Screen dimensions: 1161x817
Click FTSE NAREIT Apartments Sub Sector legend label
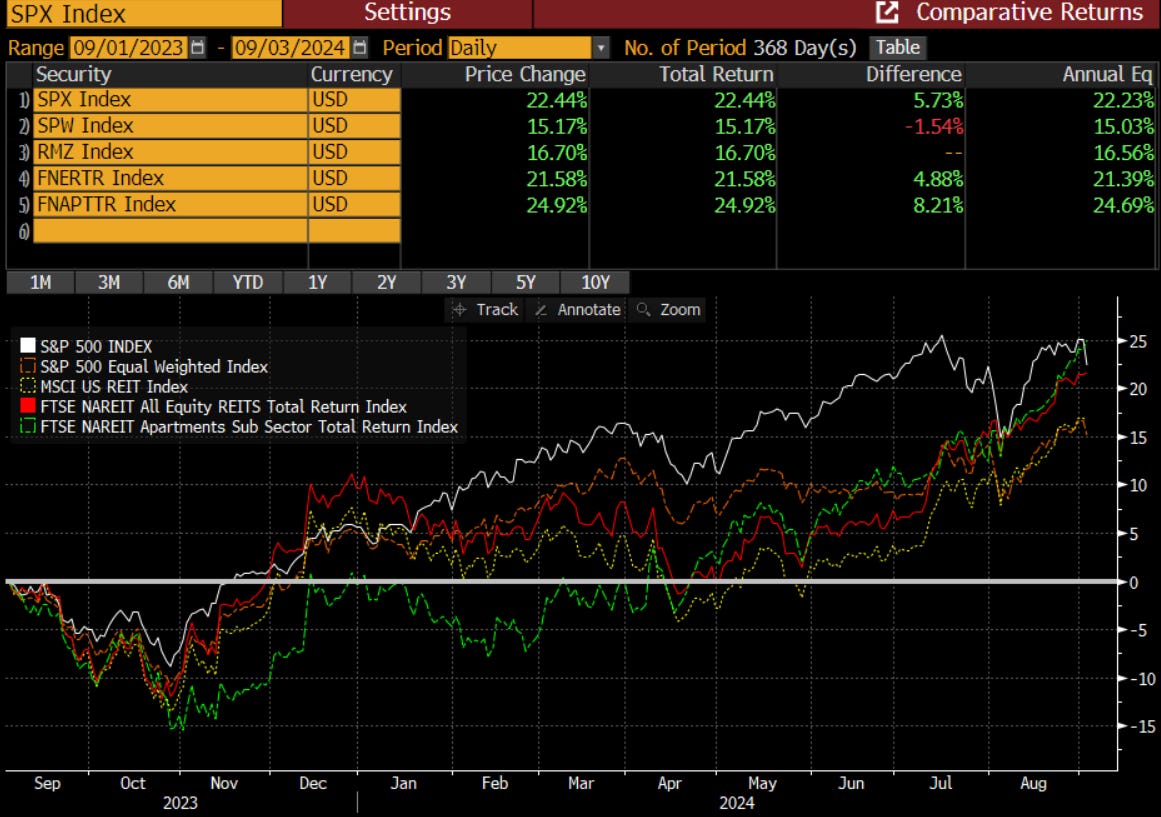(249, 427)
